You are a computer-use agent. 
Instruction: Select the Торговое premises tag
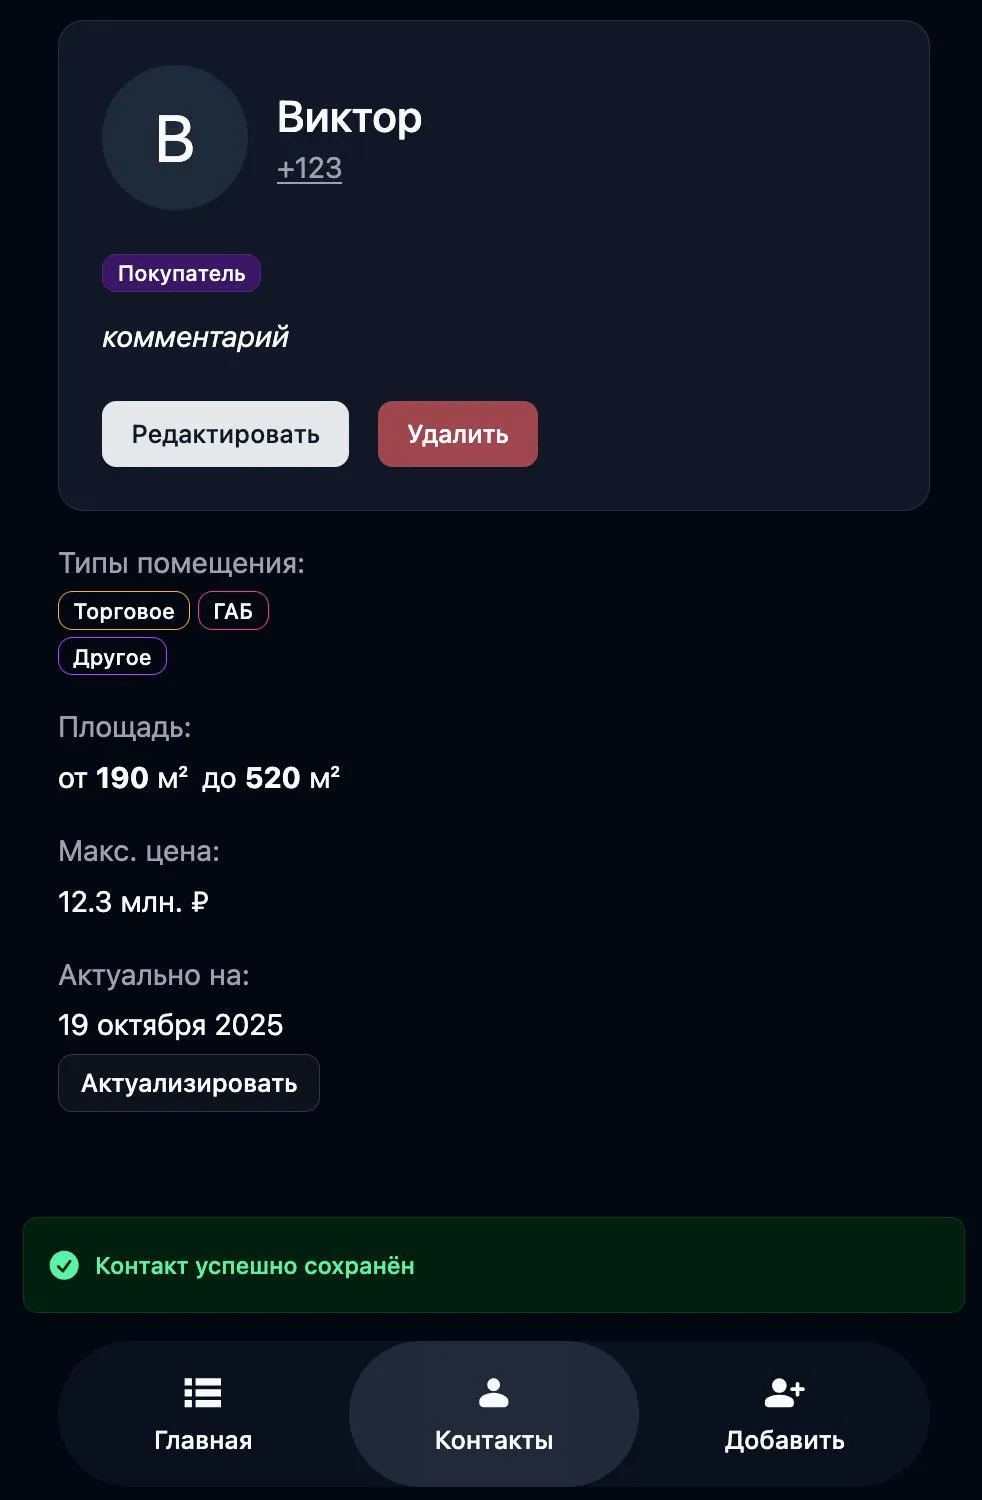tap(124, 611)
